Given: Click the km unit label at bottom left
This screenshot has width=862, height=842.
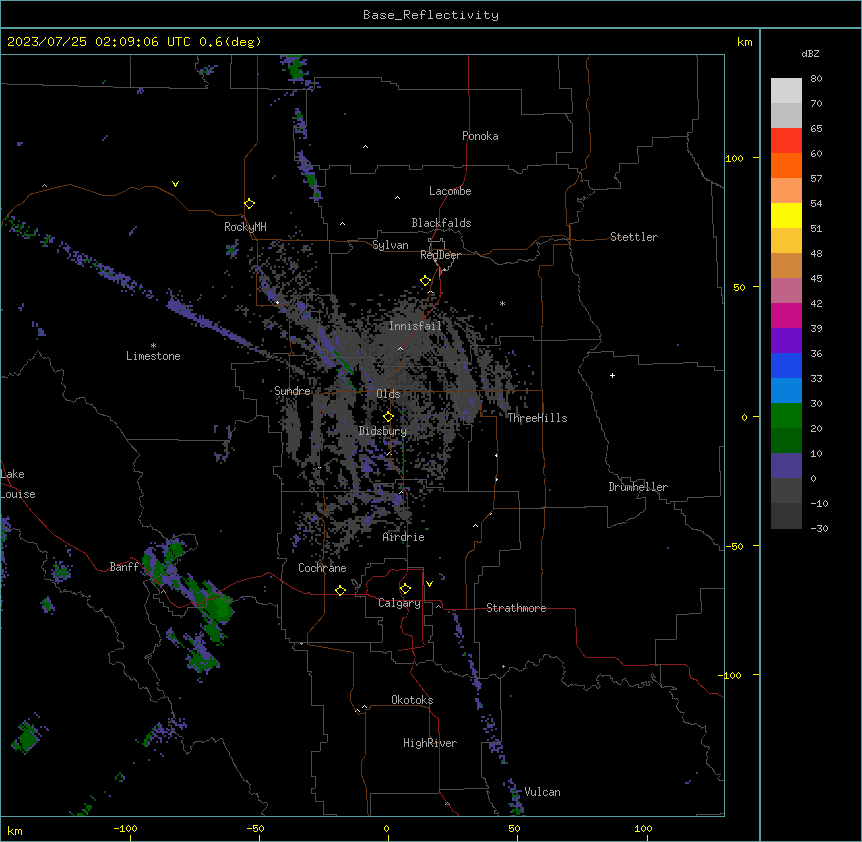Looking at the screenshot, I should pos(14,830).
